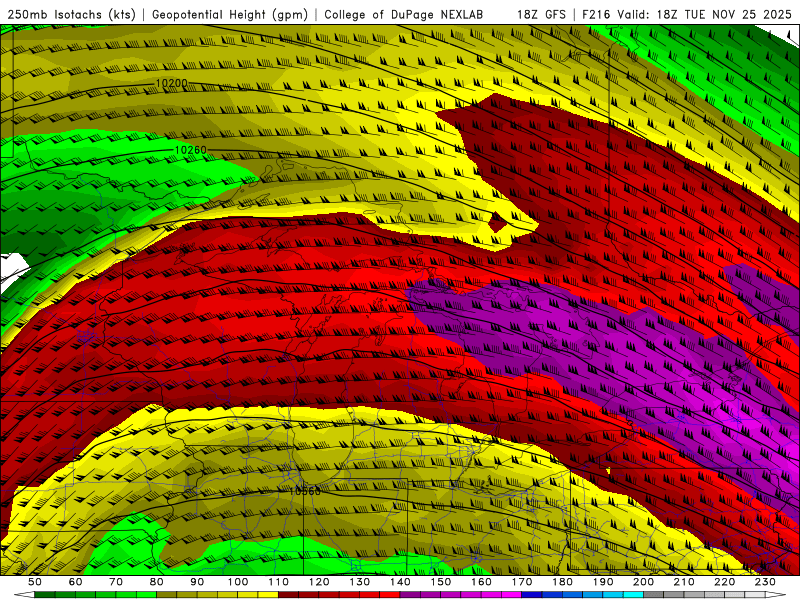The image size is (800, 600).
Task: Click the 80 label on the color scale
Action: click(157, 582)
